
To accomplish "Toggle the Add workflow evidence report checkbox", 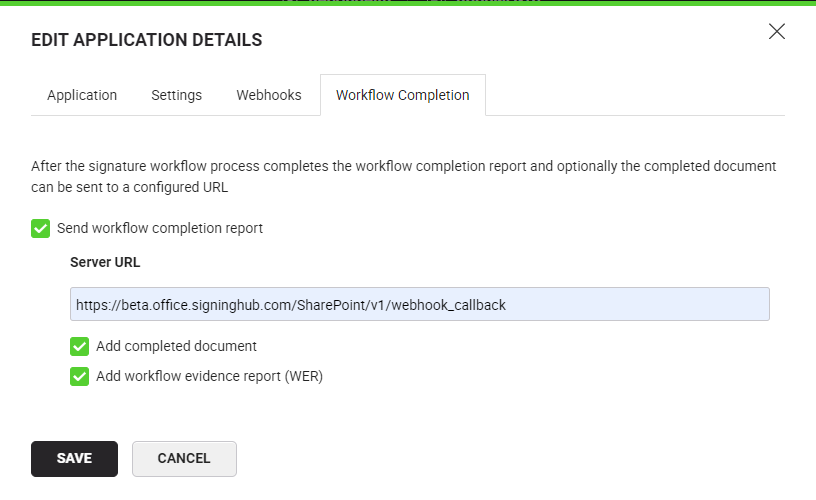I will tap(79, 377).
